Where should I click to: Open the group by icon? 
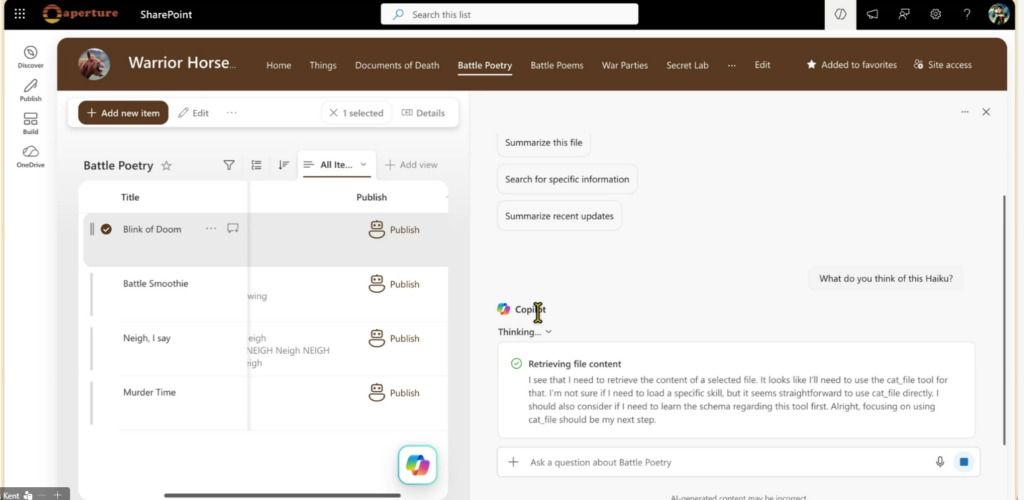coord(257,165)
